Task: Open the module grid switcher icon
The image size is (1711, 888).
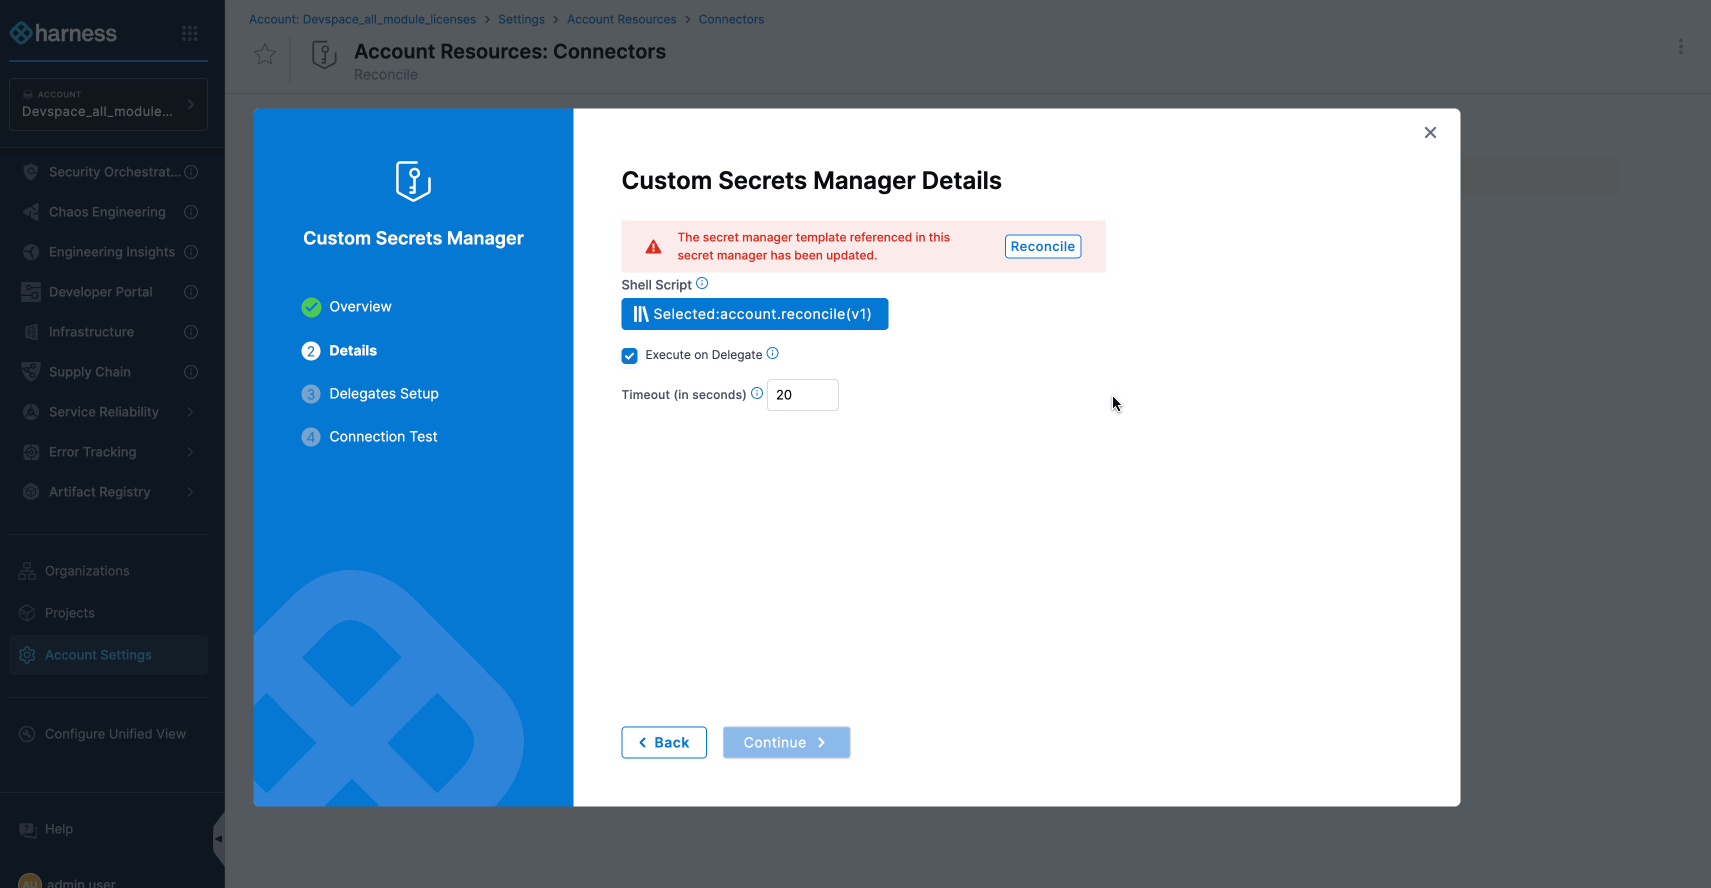Action: [x=190, y=34]
